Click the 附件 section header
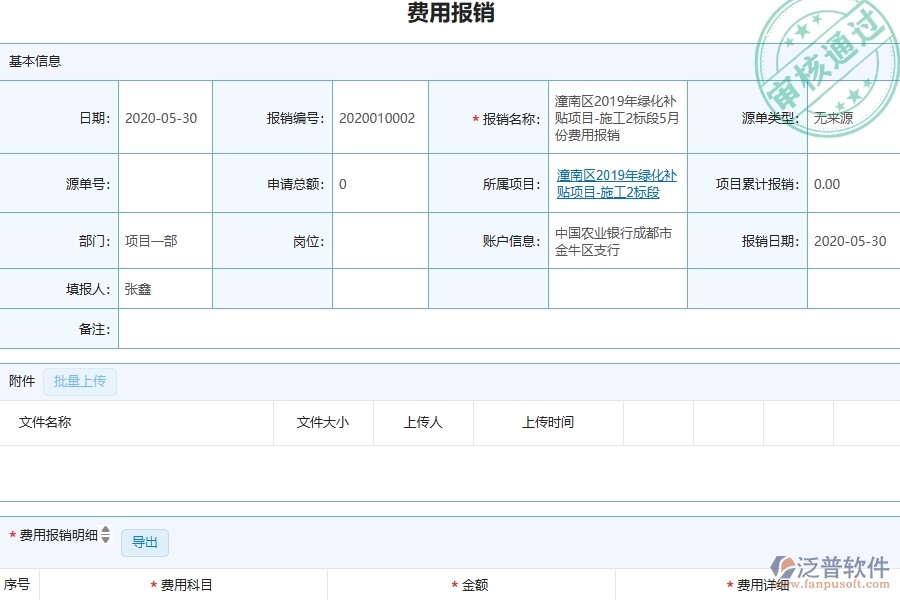 tap(20, 381)
